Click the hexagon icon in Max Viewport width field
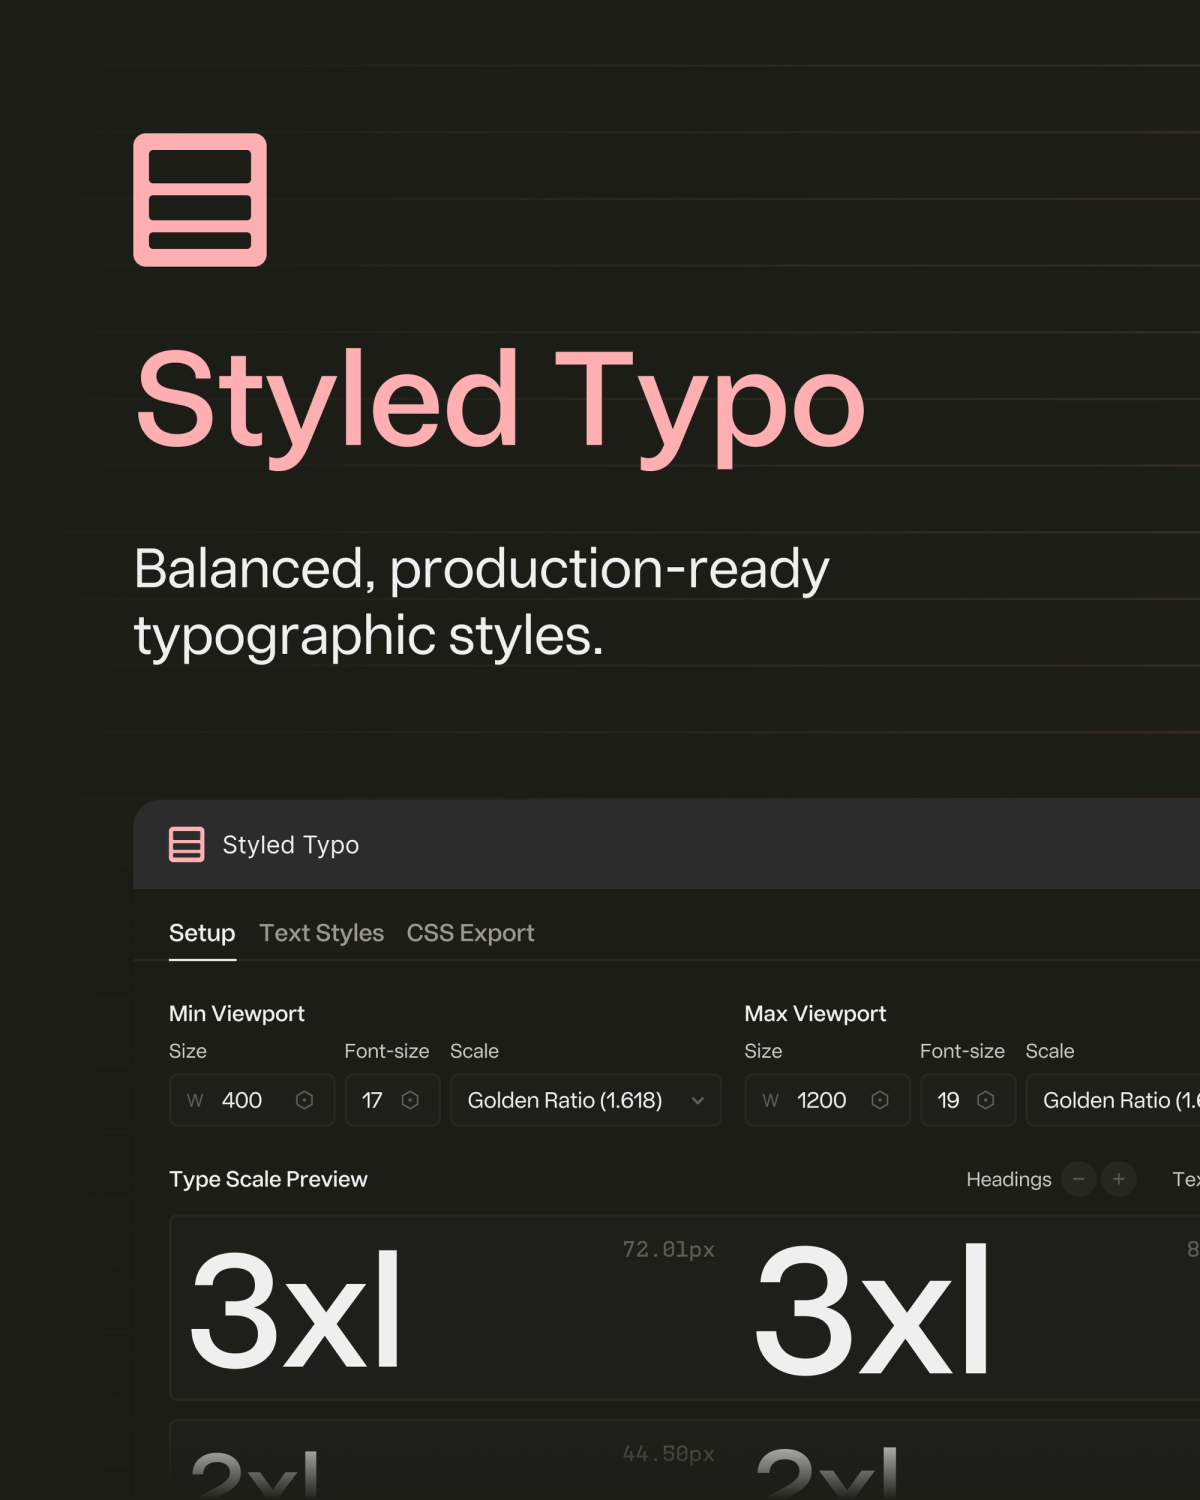This screenshot has width=1200, height=1500. point(880,1100)
